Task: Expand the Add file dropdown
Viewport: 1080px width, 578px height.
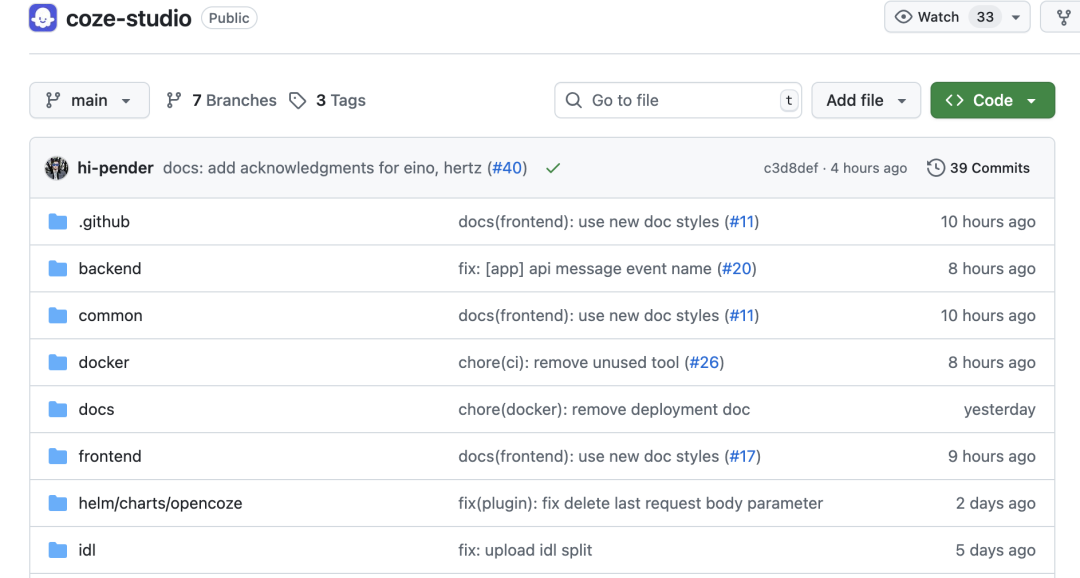Action: click(x=866, y=100)
